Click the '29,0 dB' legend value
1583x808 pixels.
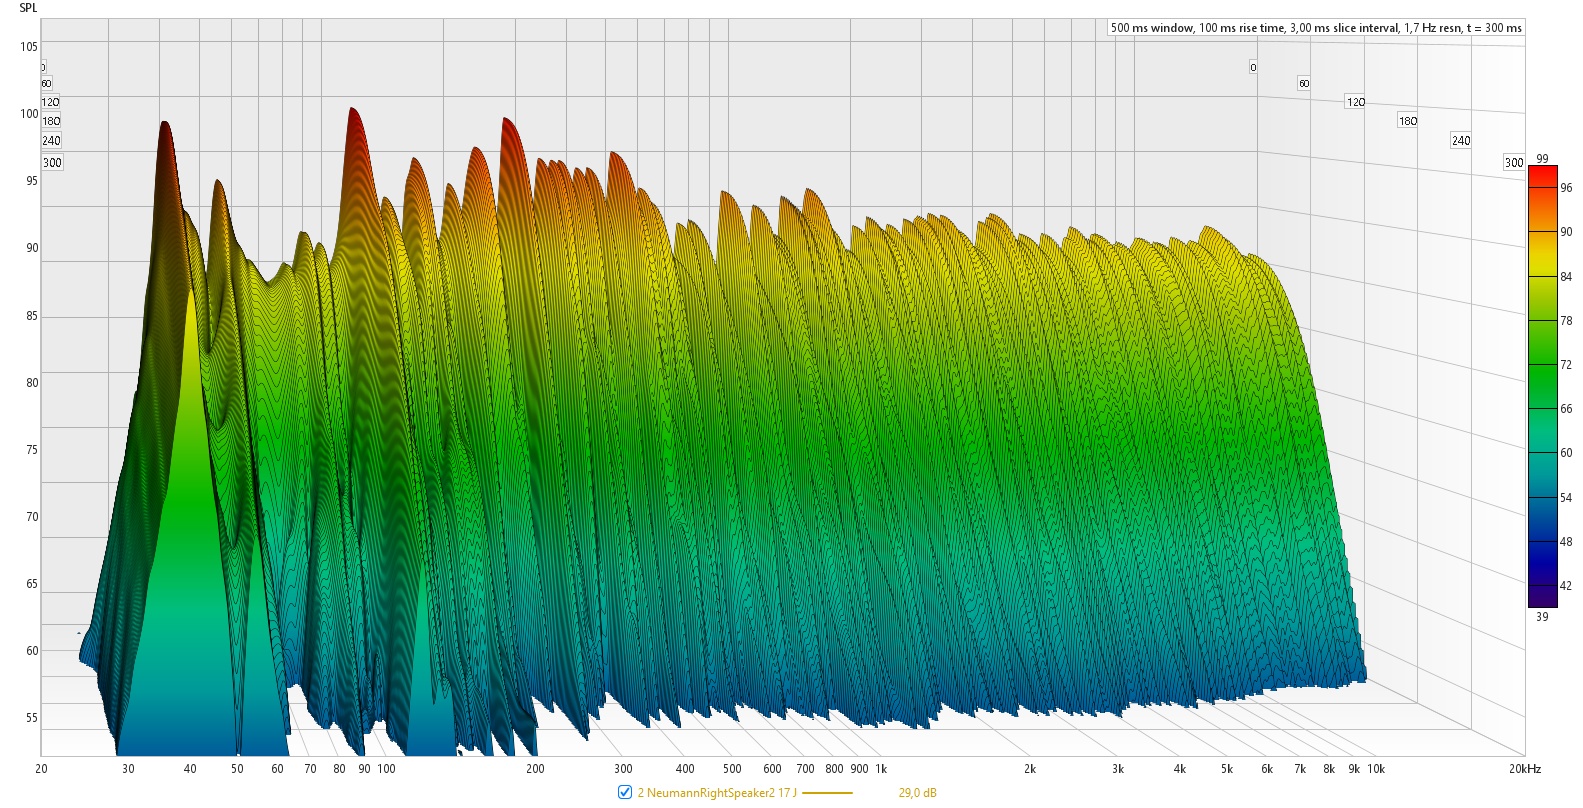click(x=917, y=793)
